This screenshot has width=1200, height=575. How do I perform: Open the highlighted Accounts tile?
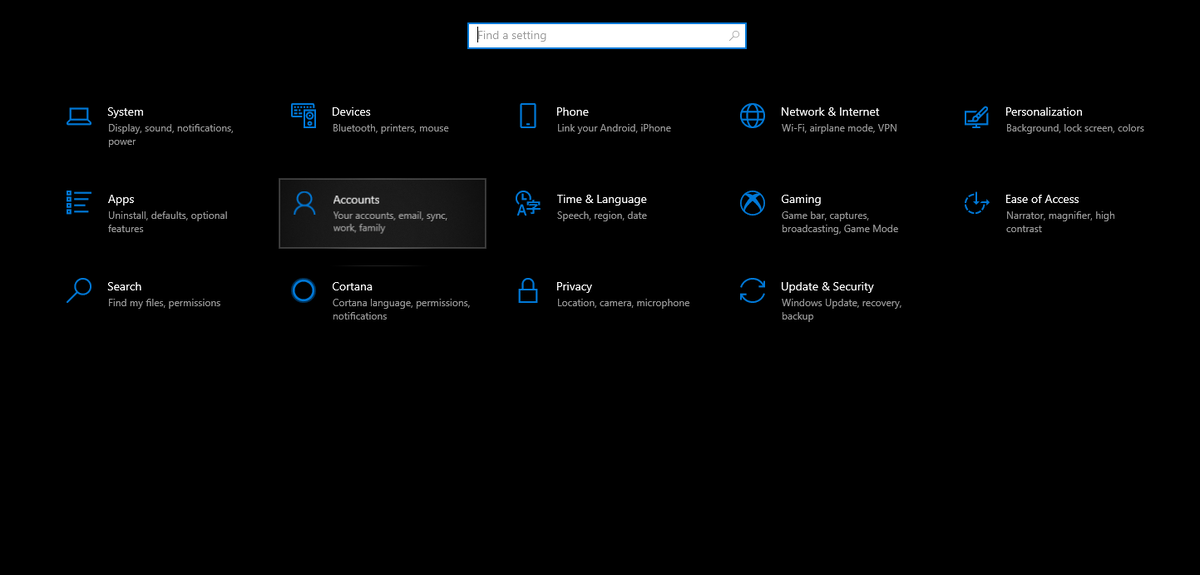(x=382, y=213)
